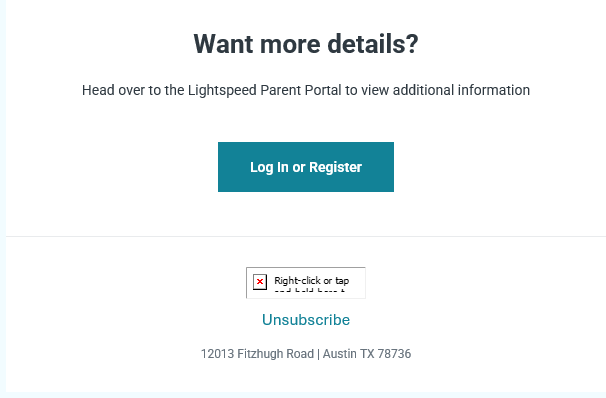Click the word 'Register' on teal button
Image resolution: width=606 pixels, height=398 pixels.
335,167
